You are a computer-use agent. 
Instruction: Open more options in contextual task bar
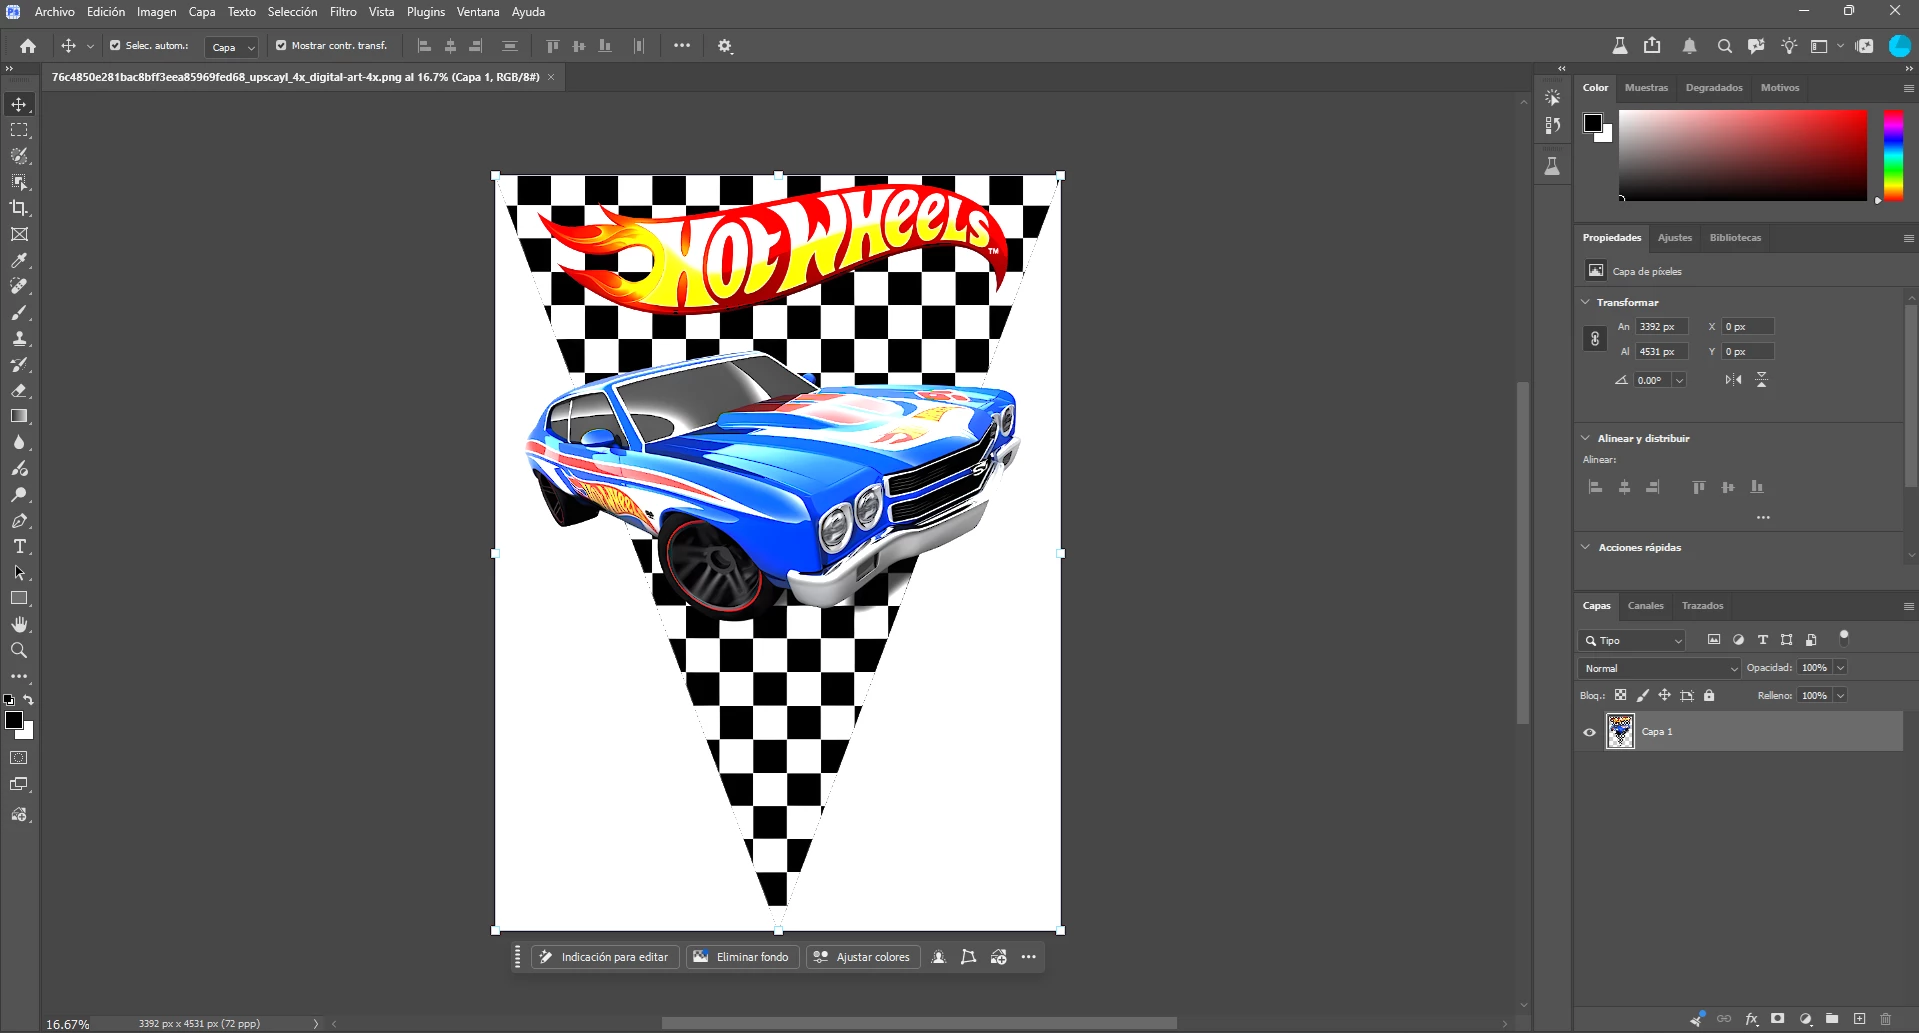pyautogui.click(x=1028, y=957)
